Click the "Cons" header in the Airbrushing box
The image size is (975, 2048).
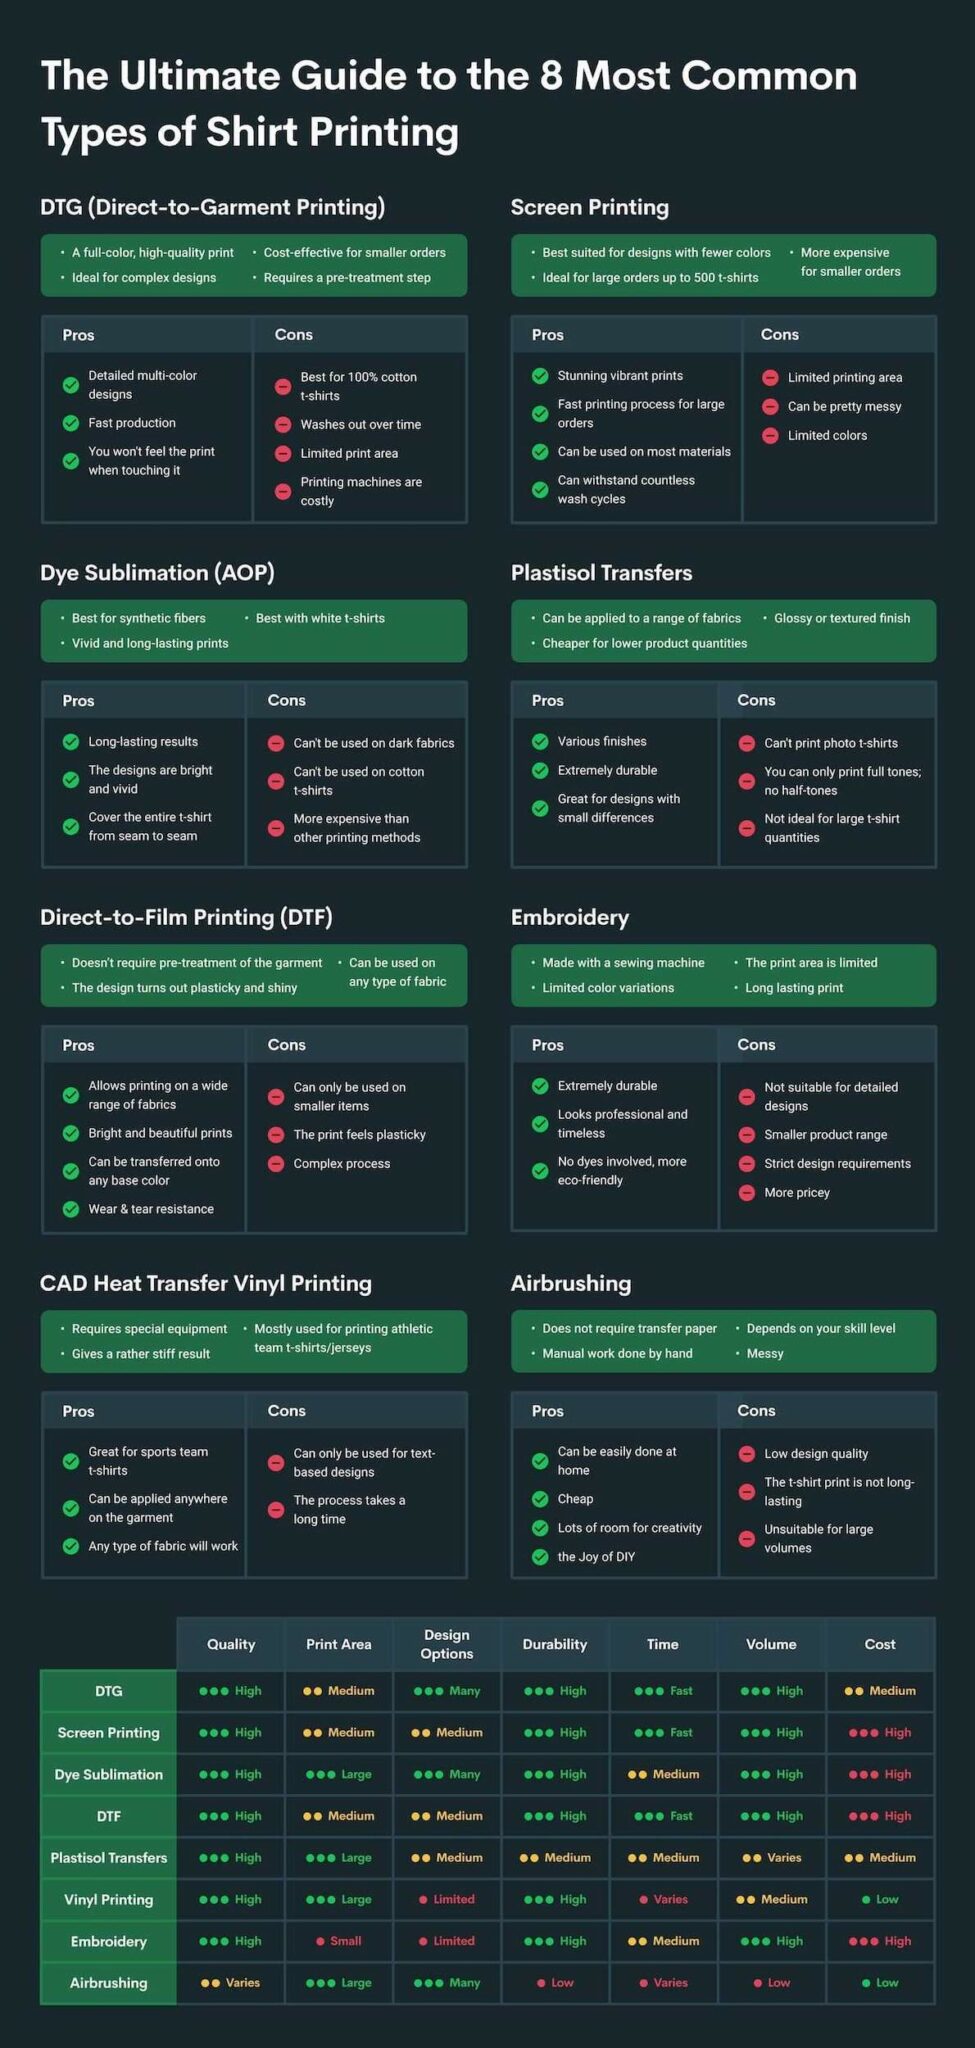756,1410
